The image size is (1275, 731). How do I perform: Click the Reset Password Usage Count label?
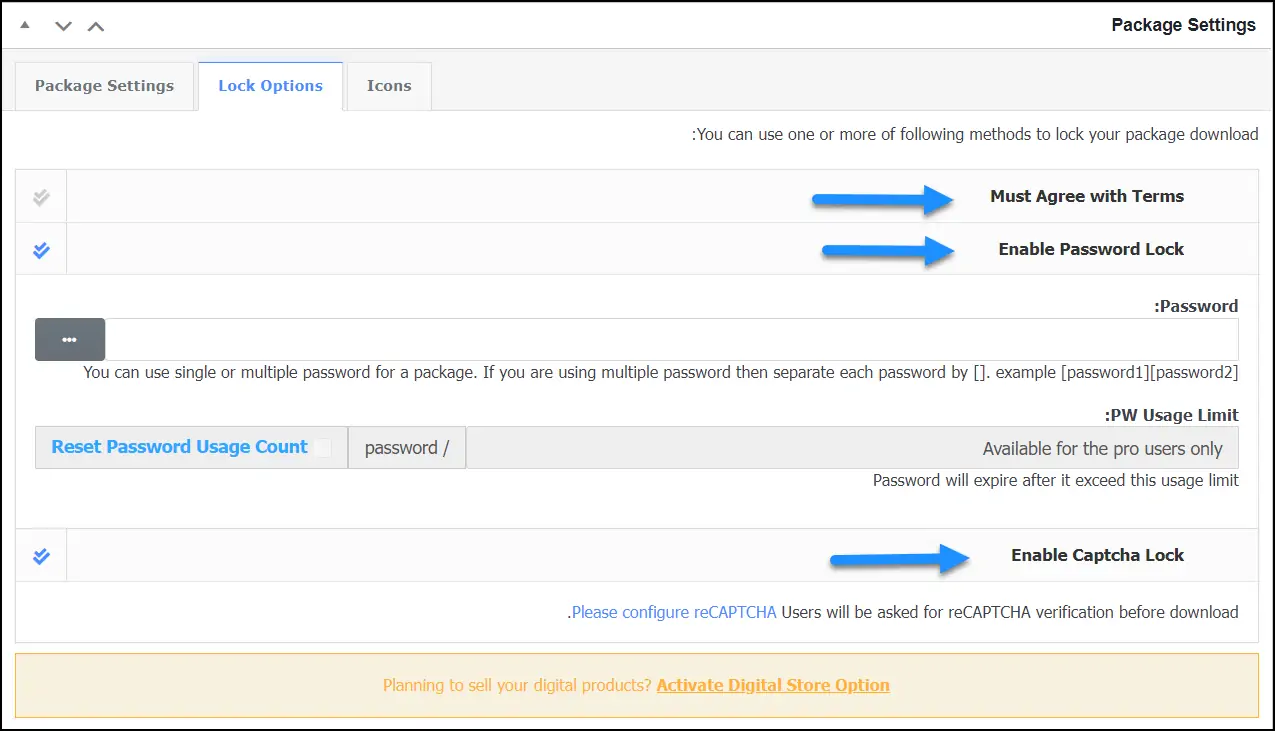[x=180, y=447]
